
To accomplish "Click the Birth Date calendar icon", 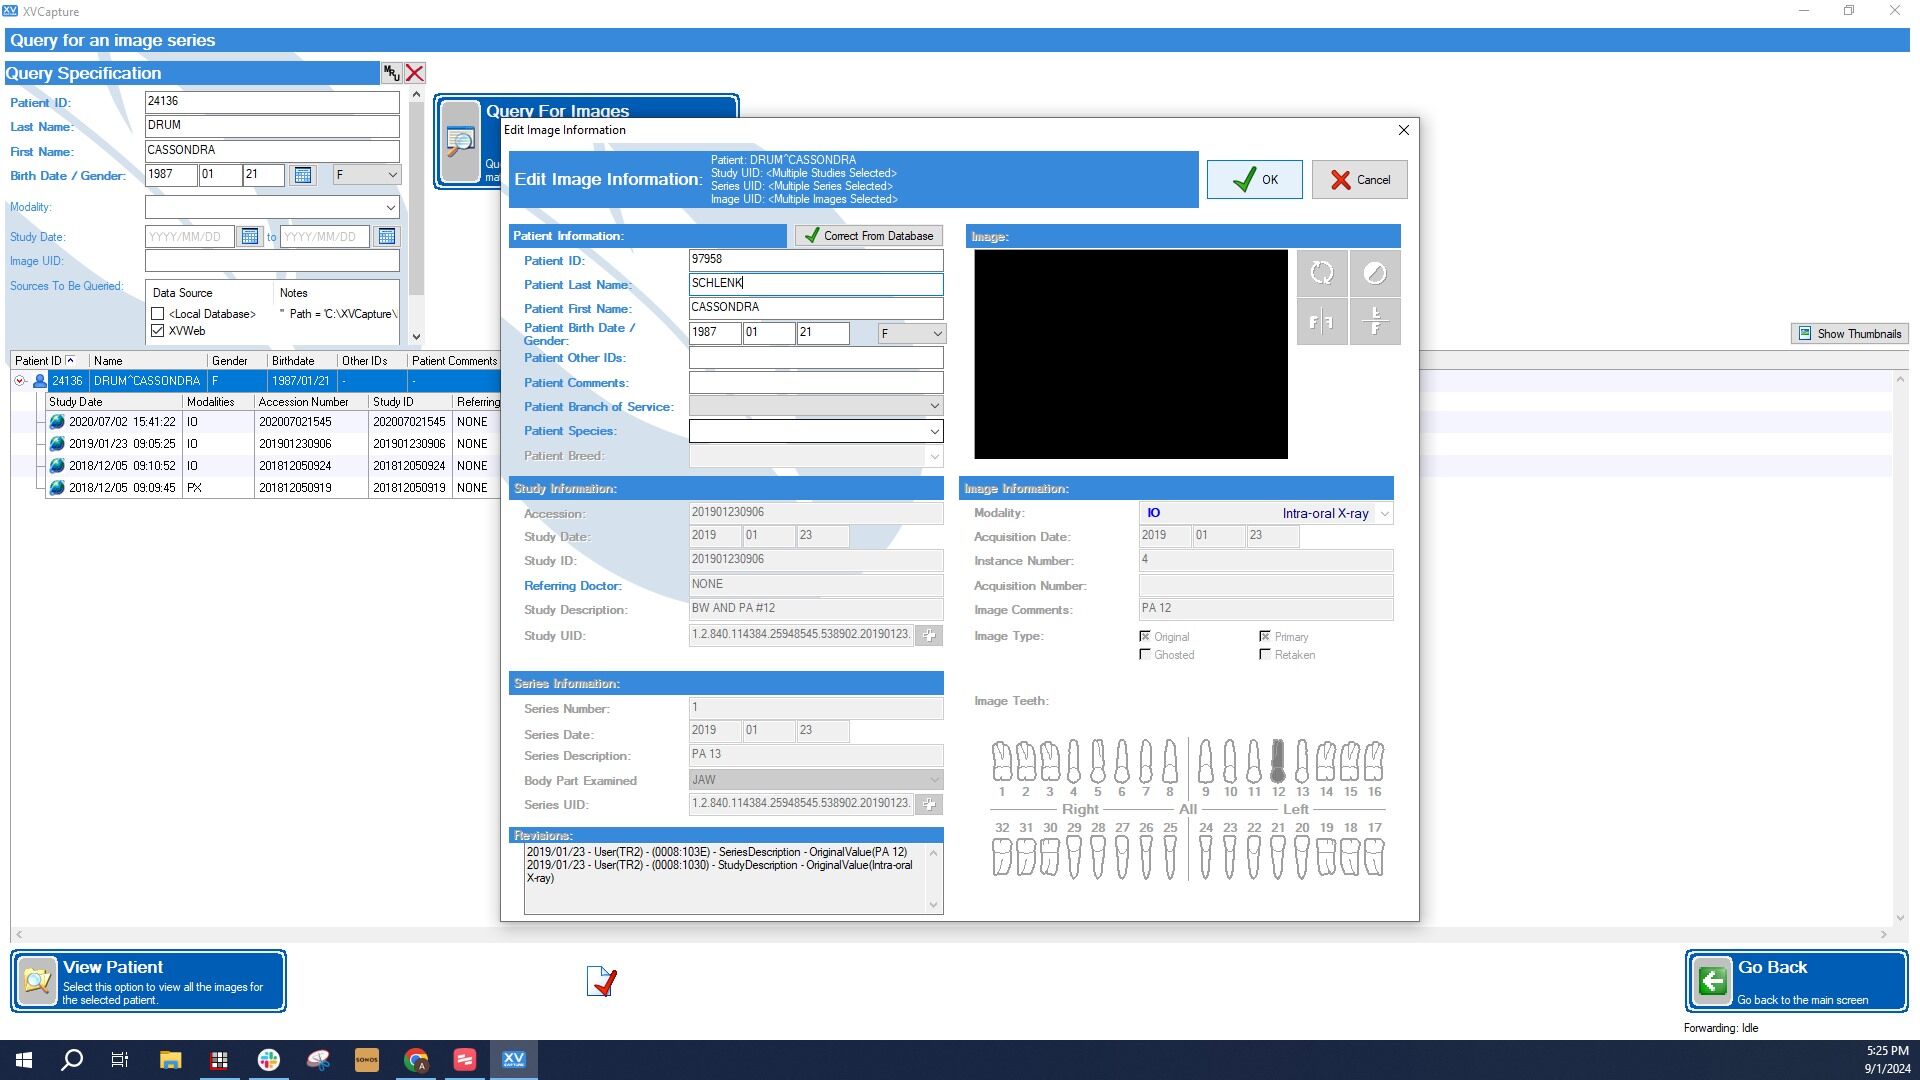I will tap(302, 175).
